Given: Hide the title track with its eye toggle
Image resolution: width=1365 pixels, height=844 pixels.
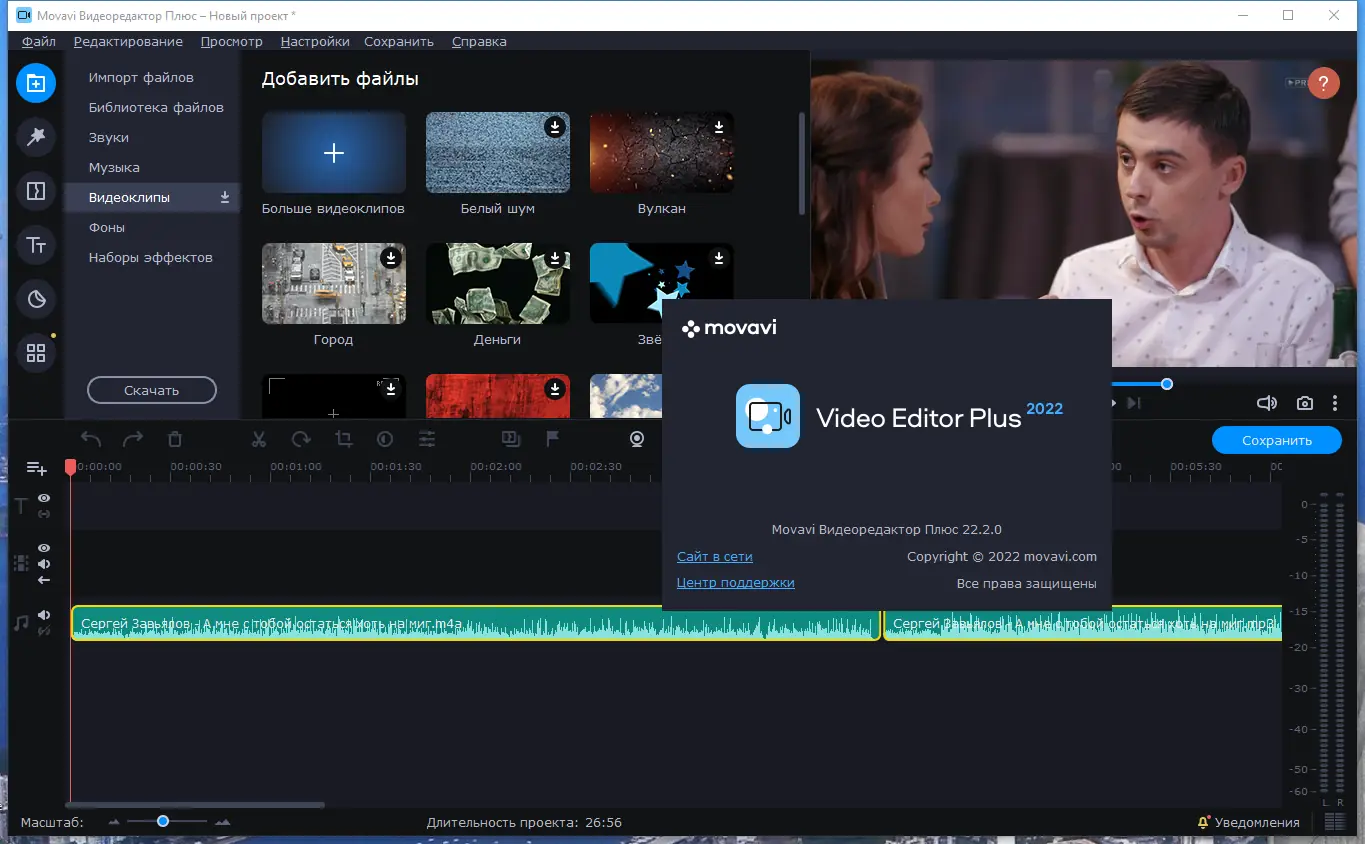Looking at the screenshot, I should pos(43,497).
